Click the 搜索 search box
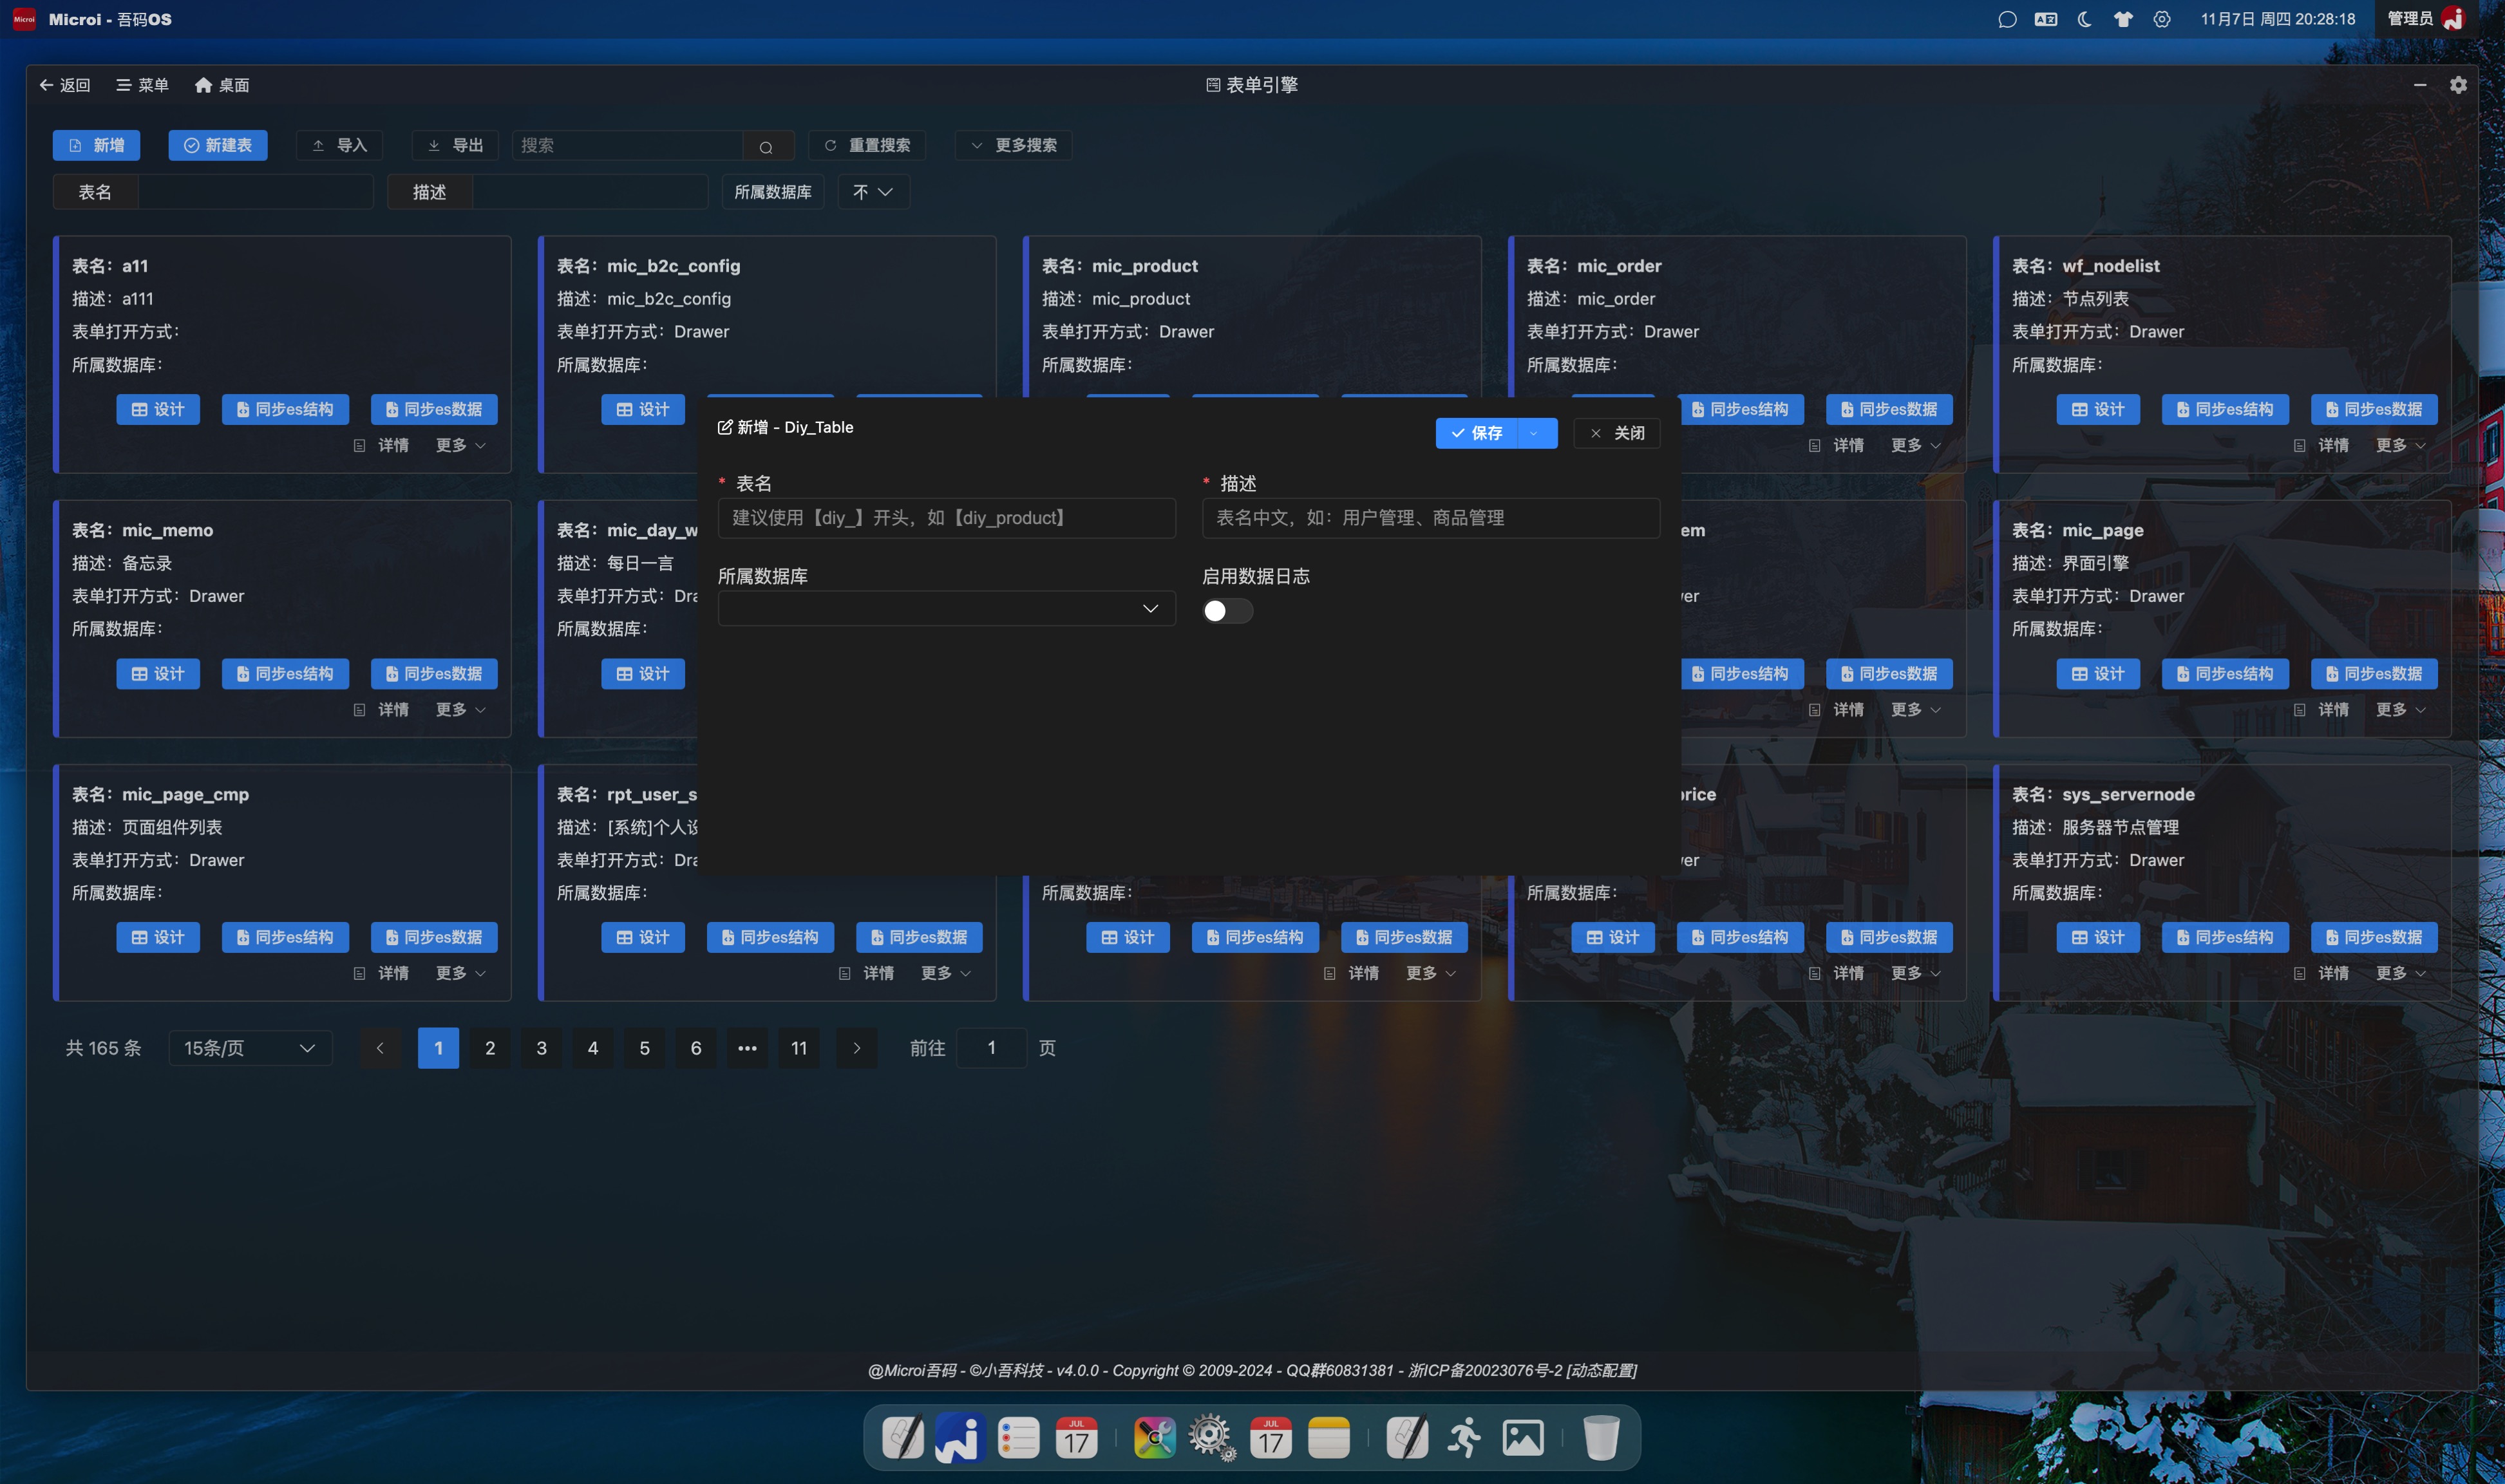The image size is (2505, 1484). click(x=628, y=146)
